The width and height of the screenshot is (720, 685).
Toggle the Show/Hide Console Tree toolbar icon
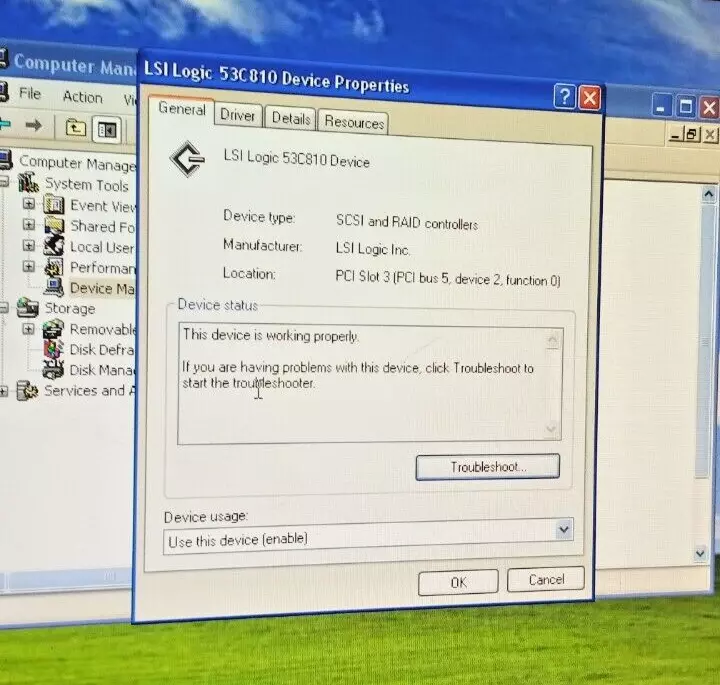point(106,128)
